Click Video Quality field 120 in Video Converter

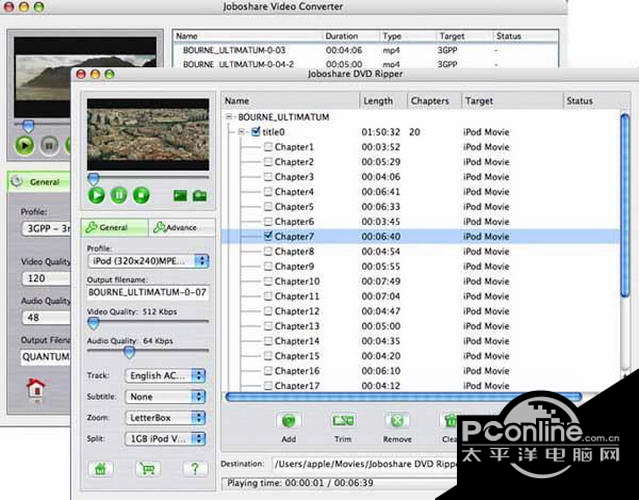[46, 278]
